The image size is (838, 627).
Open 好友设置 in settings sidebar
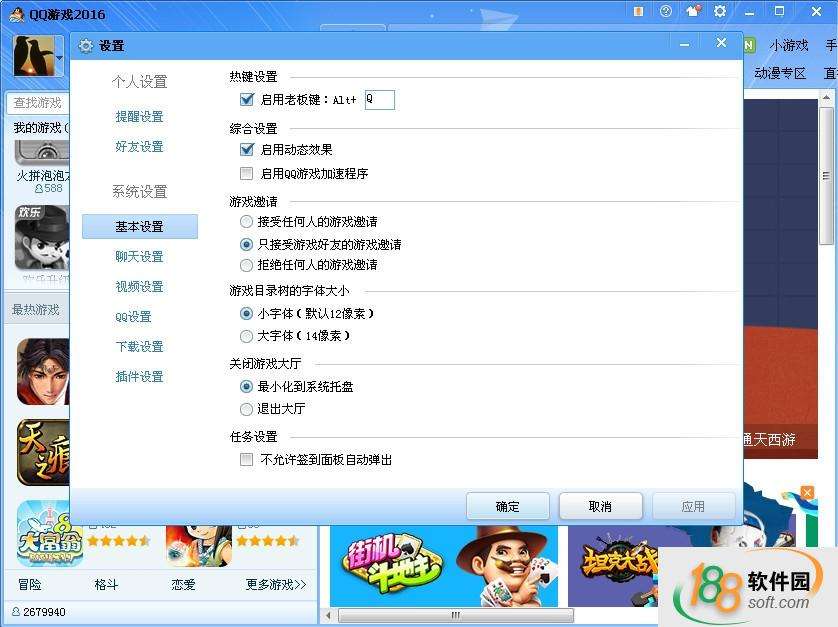[139, 146]
